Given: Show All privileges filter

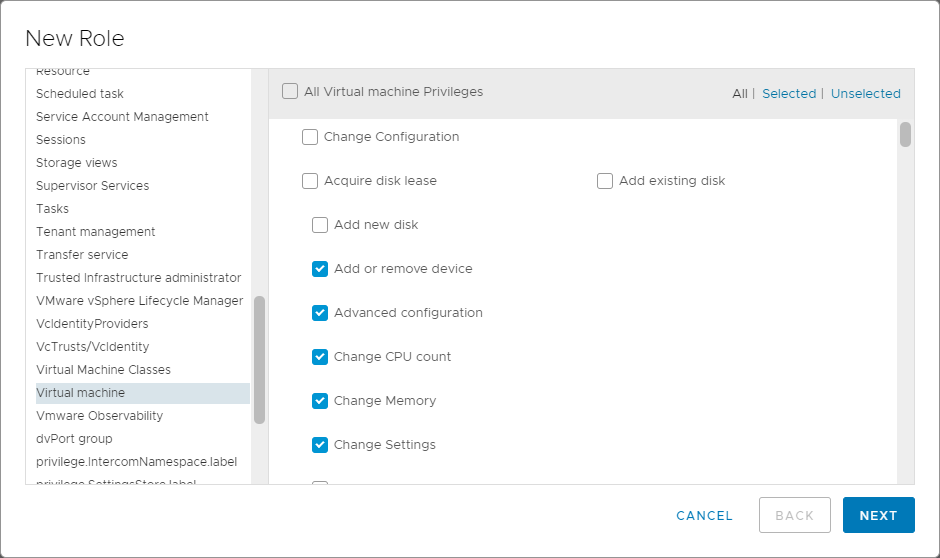Looking at the screenshot, I should (x=739, y=94).
